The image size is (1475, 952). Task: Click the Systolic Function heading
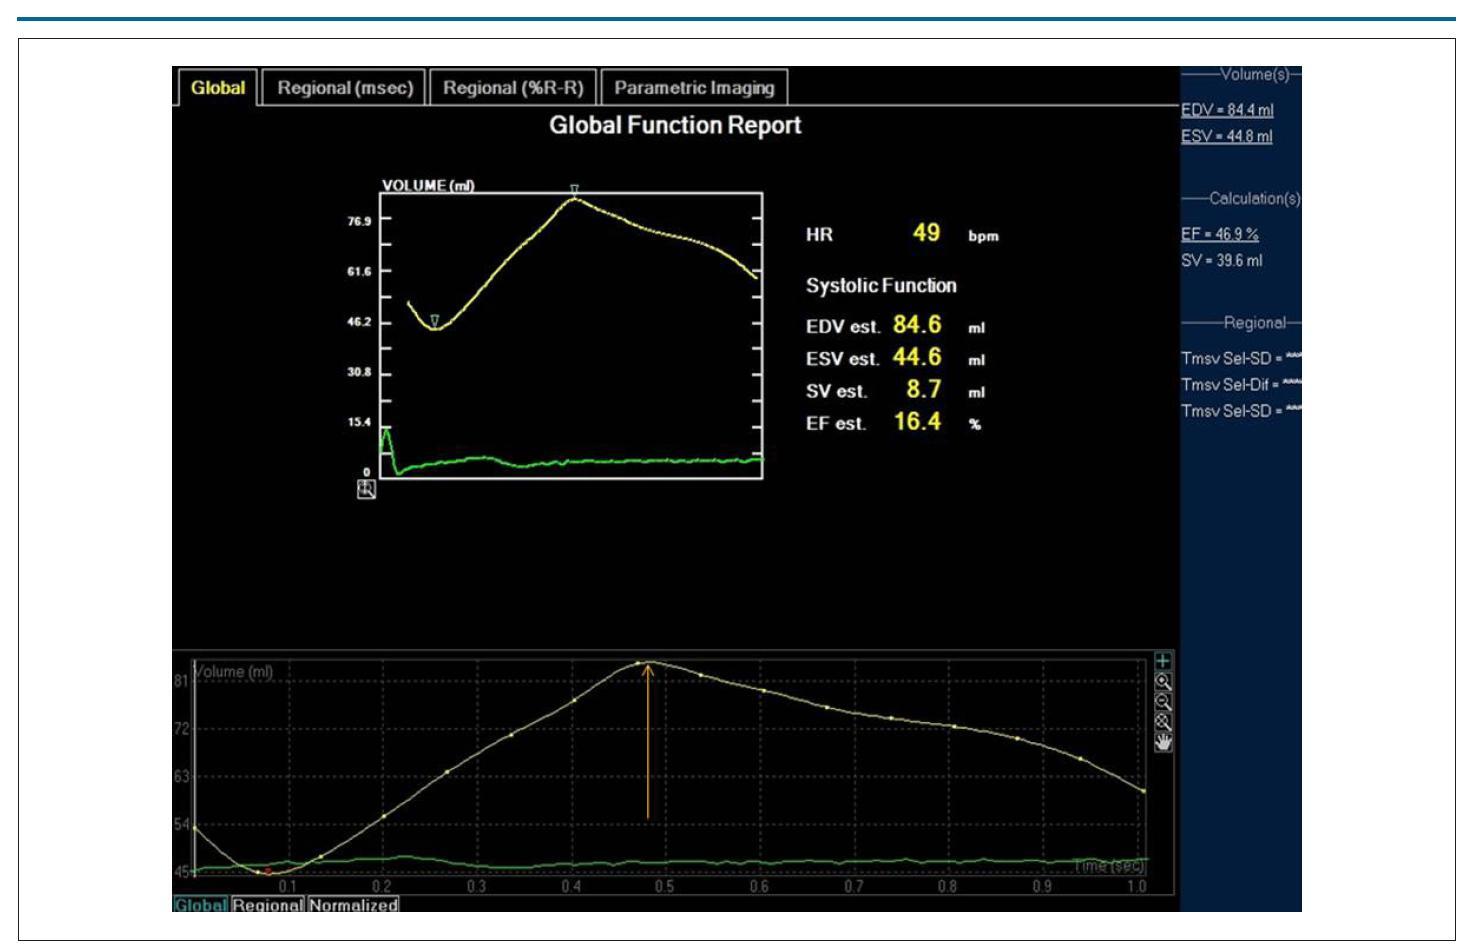click(x=881, y=286)
